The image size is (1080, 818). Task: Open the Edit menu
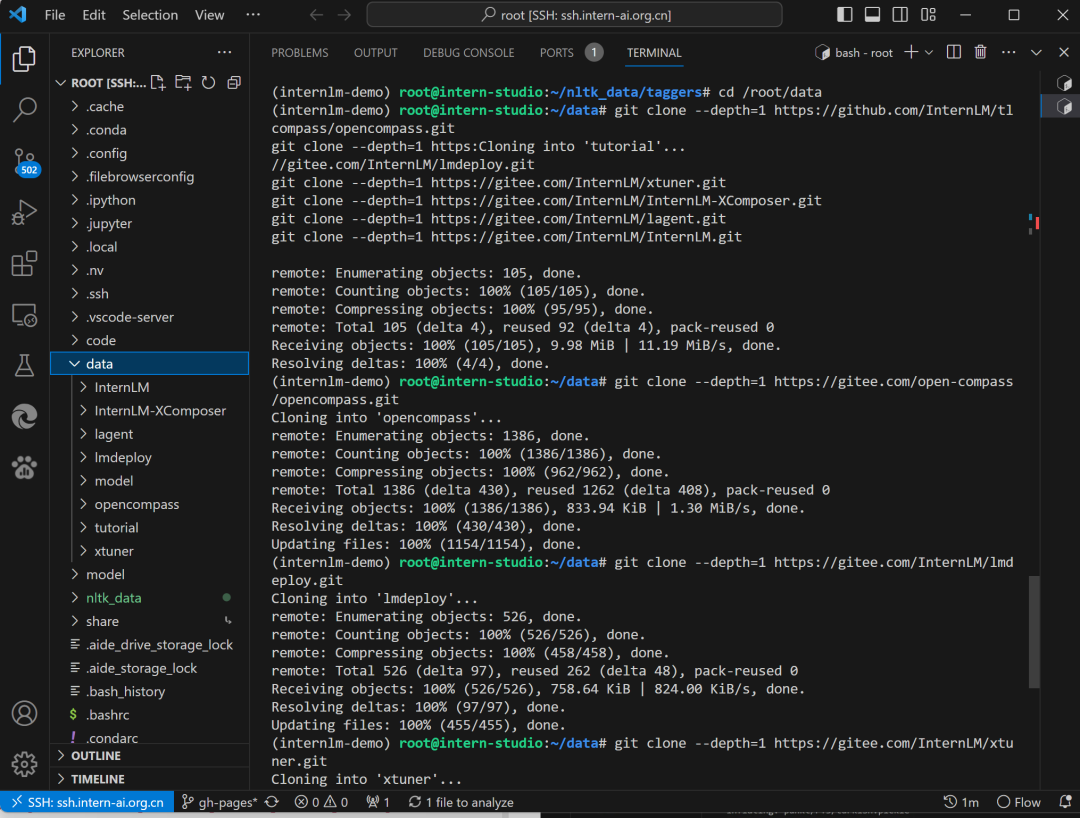pos(94,14)
